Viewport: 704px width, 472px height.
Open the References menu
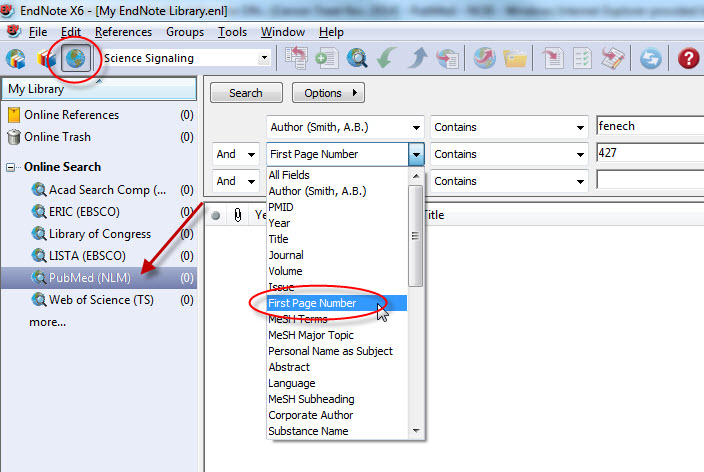(x=123, y=32)
